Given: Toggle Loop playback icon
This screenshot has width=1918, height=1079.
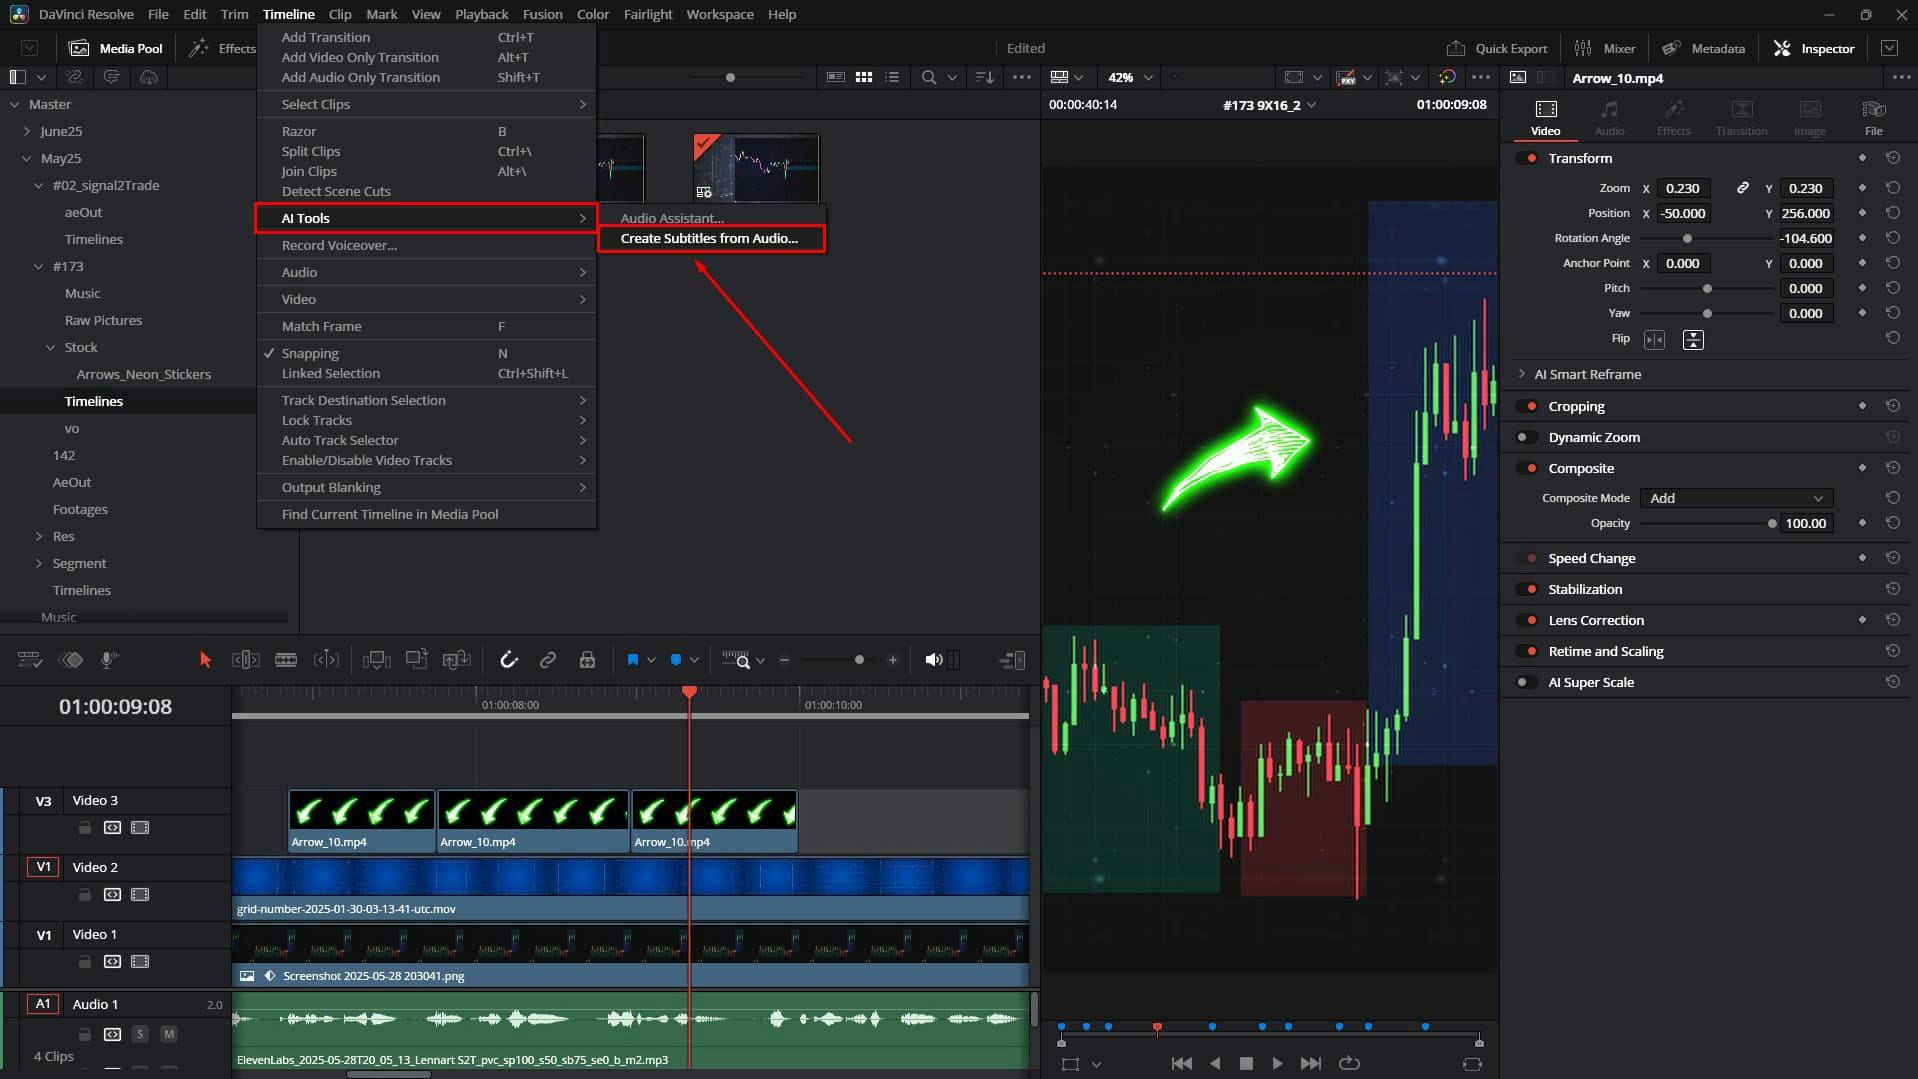Looking at the screenshot, I should click(x=1349, y=1063).
